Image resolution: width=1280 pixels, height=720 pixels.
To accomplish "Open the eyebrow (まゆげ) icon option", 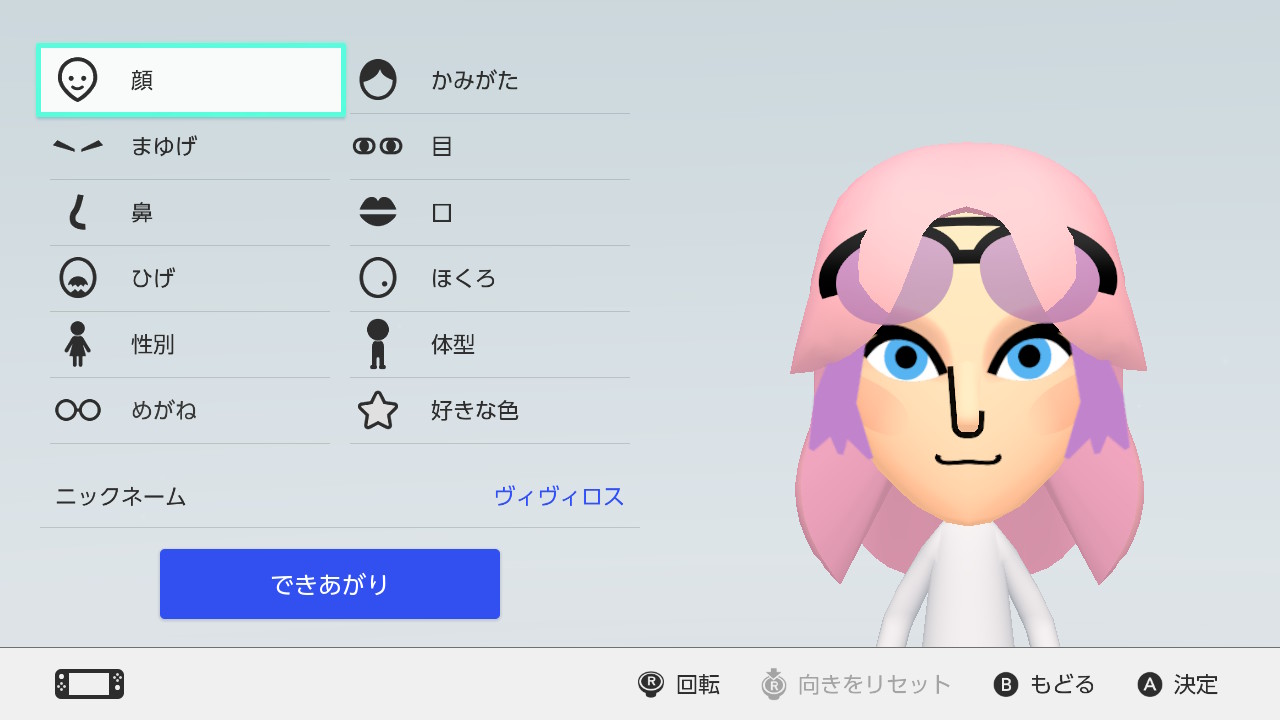I will tap(78, 146).
